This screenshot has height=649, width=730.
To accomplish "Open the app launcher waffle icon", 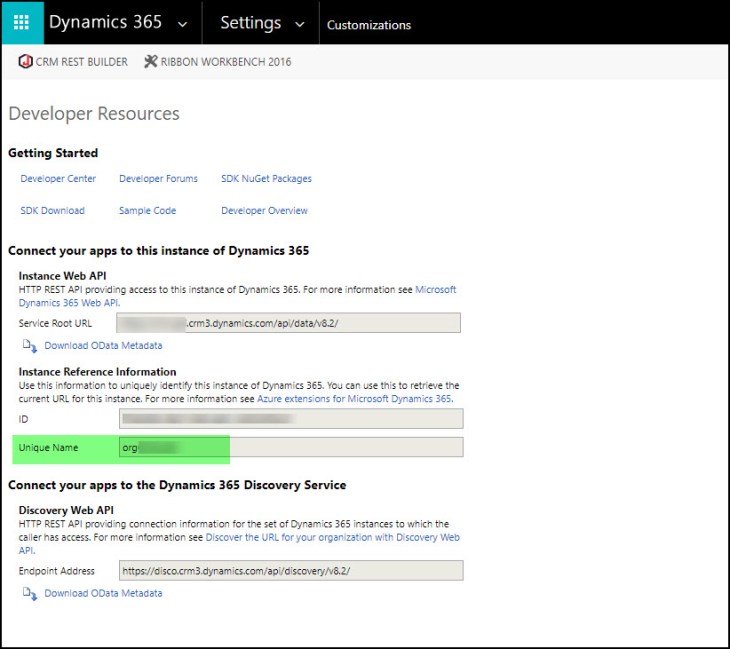I will pyautogui.click(x=22, y=23).
